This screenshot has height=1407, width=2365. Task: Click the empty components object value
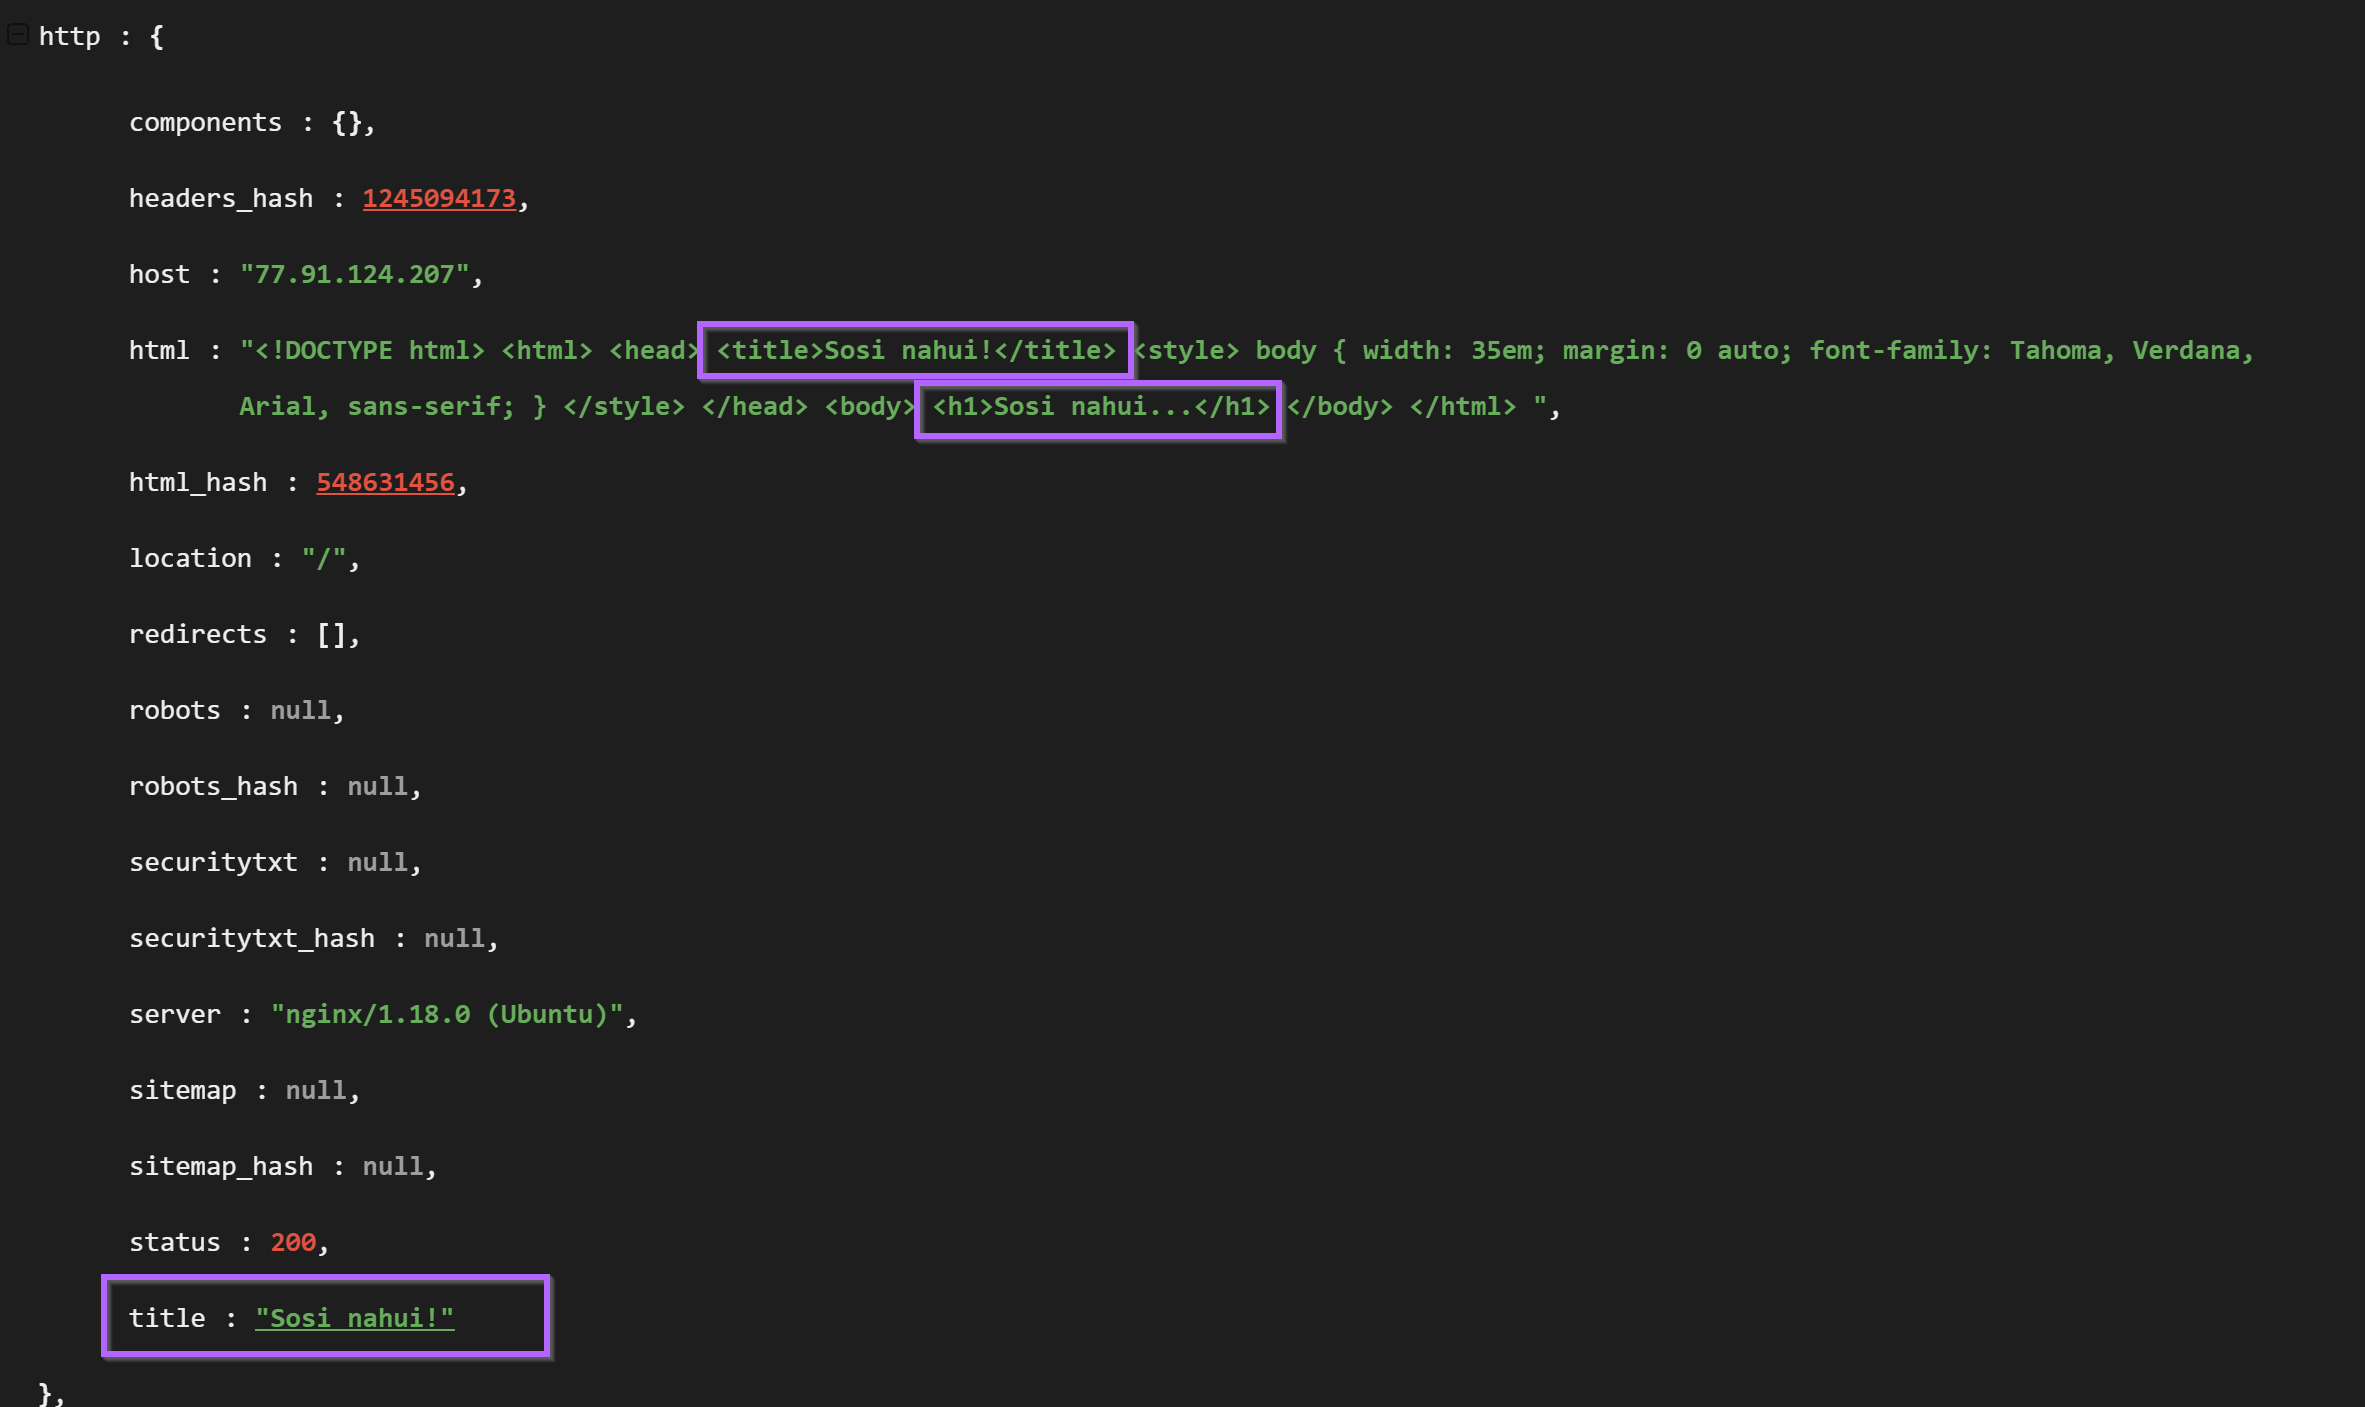[346, 123]
